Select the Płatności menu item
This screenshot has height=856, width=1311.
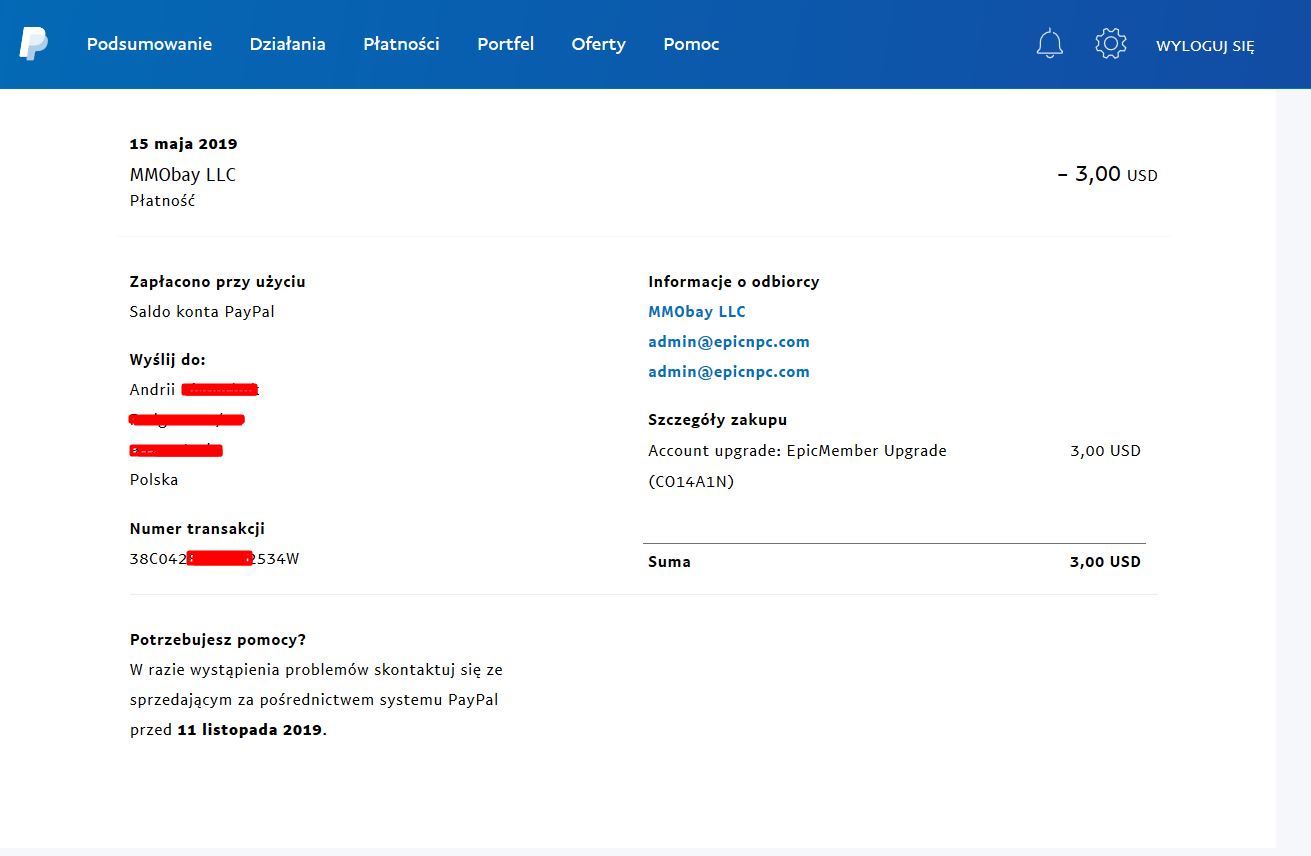(x=401, y=44)
